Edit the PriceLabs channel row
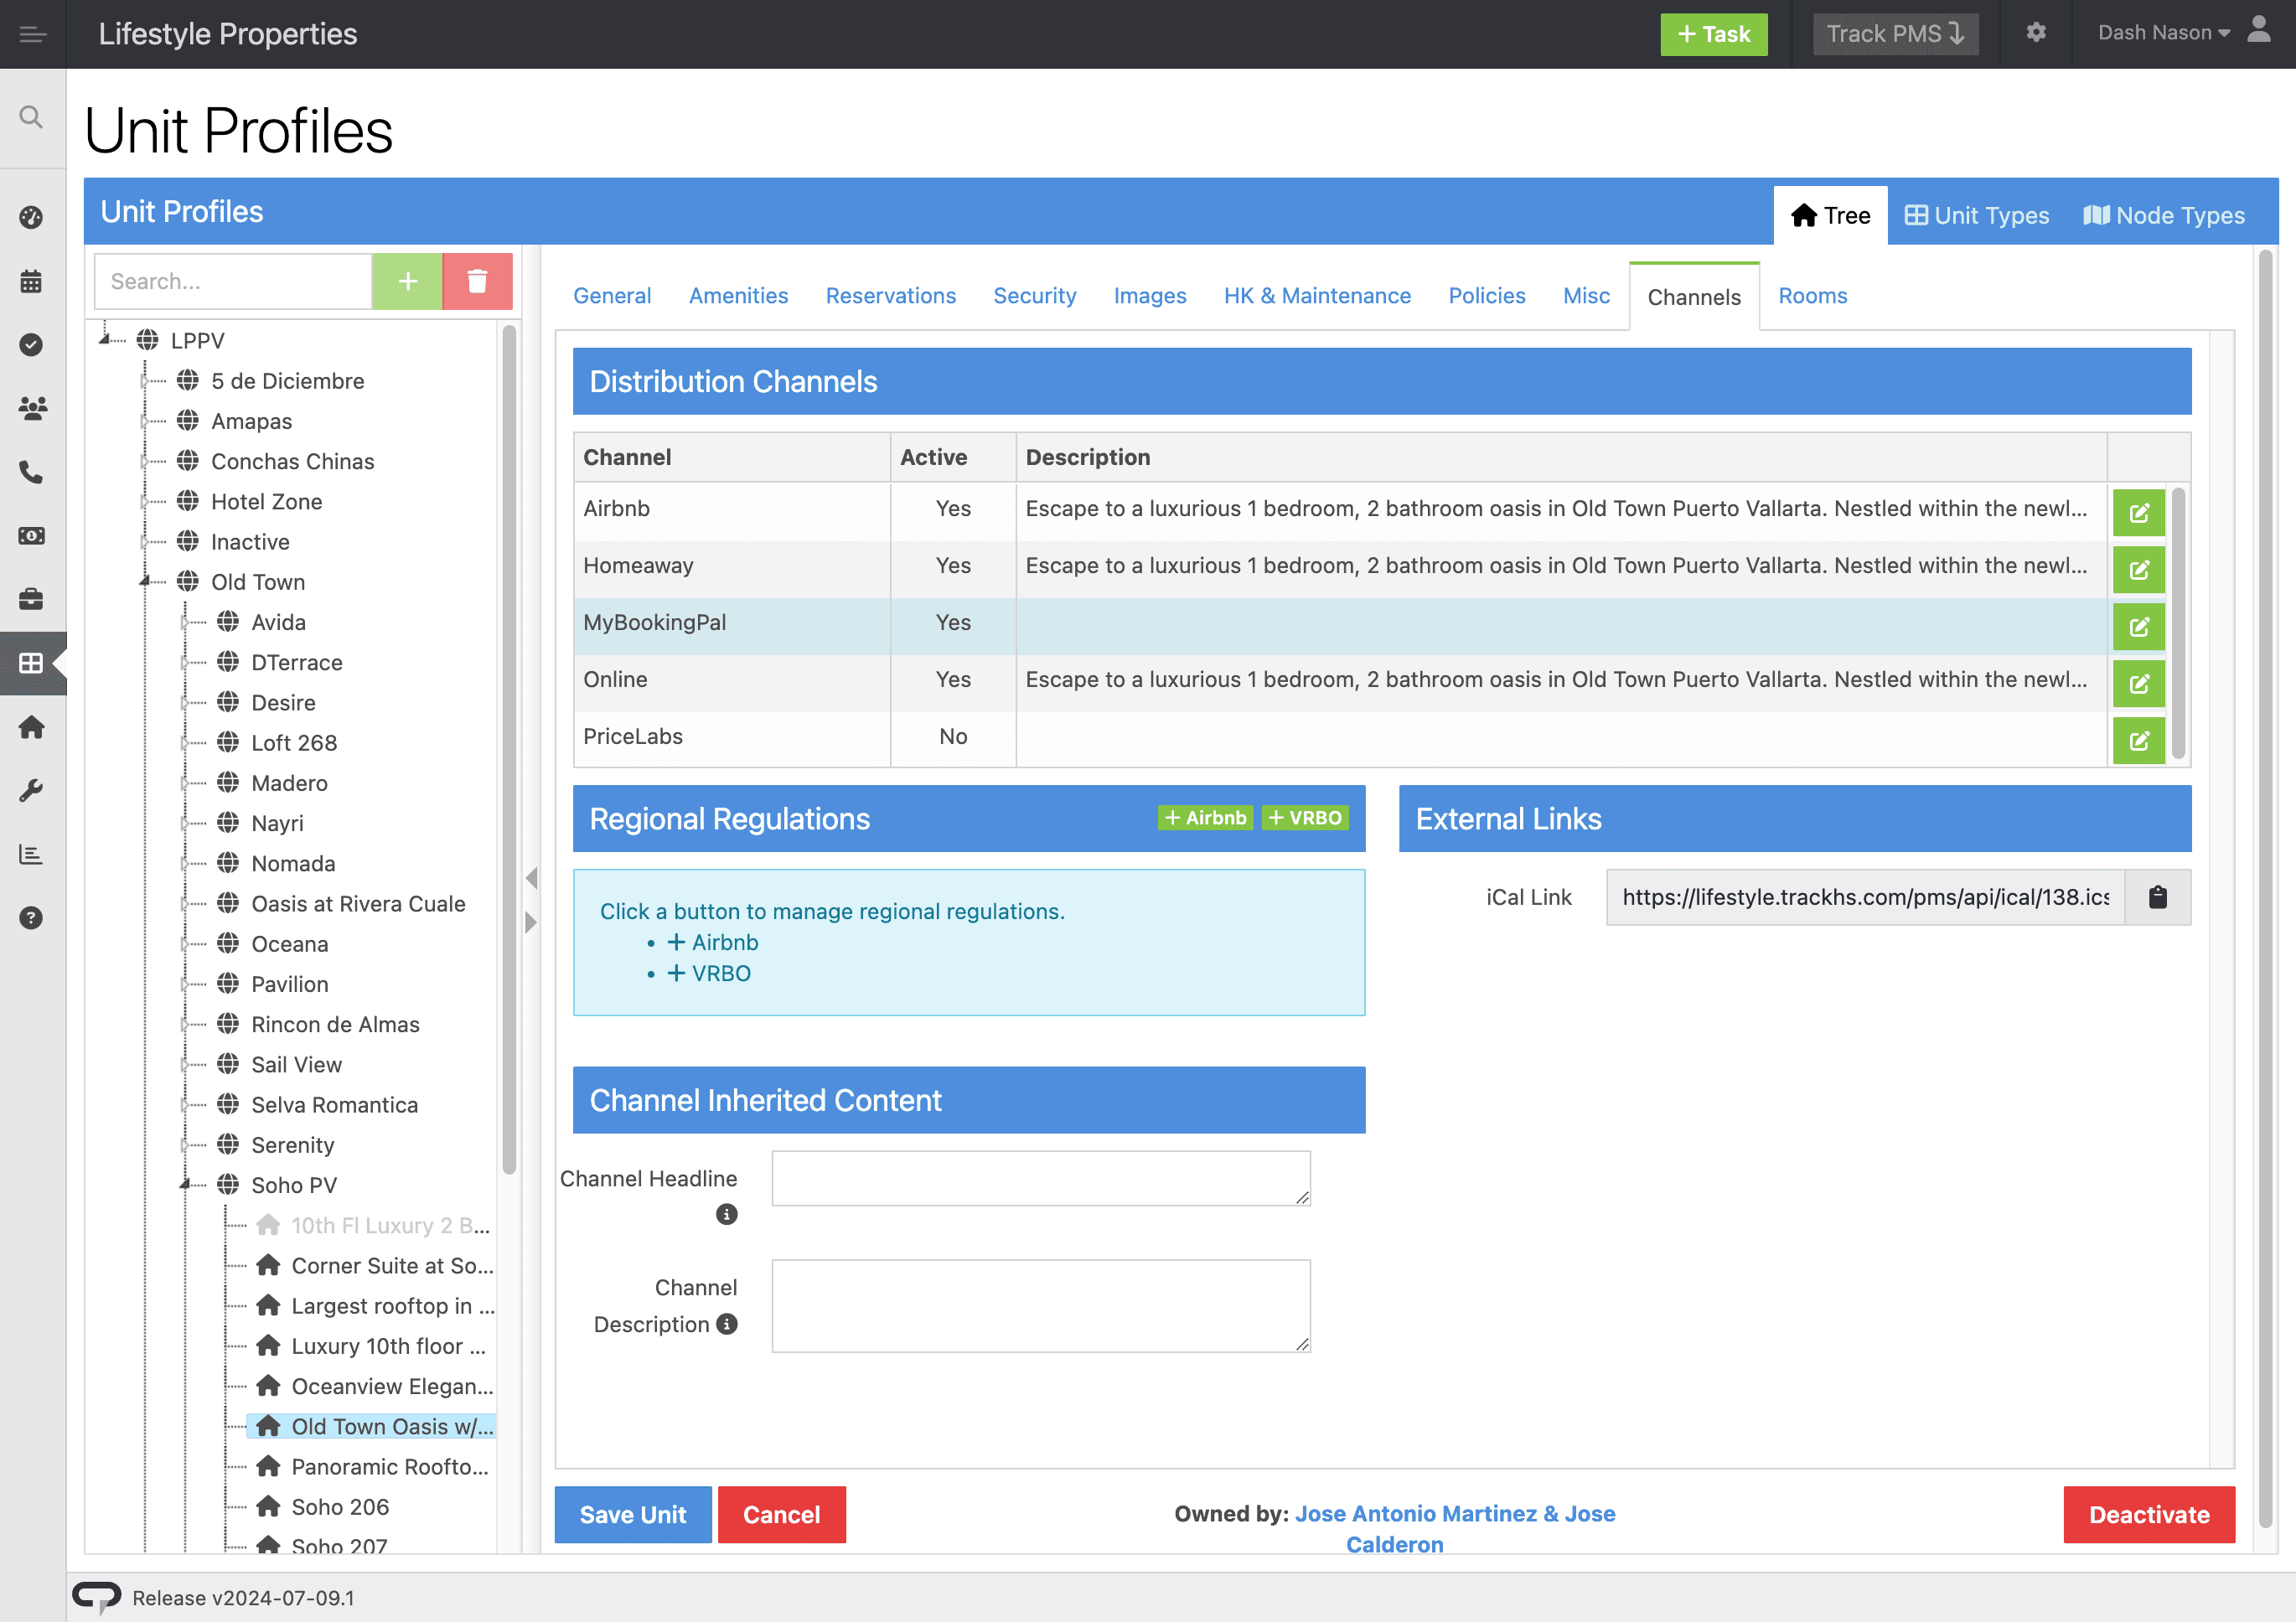 (x=2139, y=741)
